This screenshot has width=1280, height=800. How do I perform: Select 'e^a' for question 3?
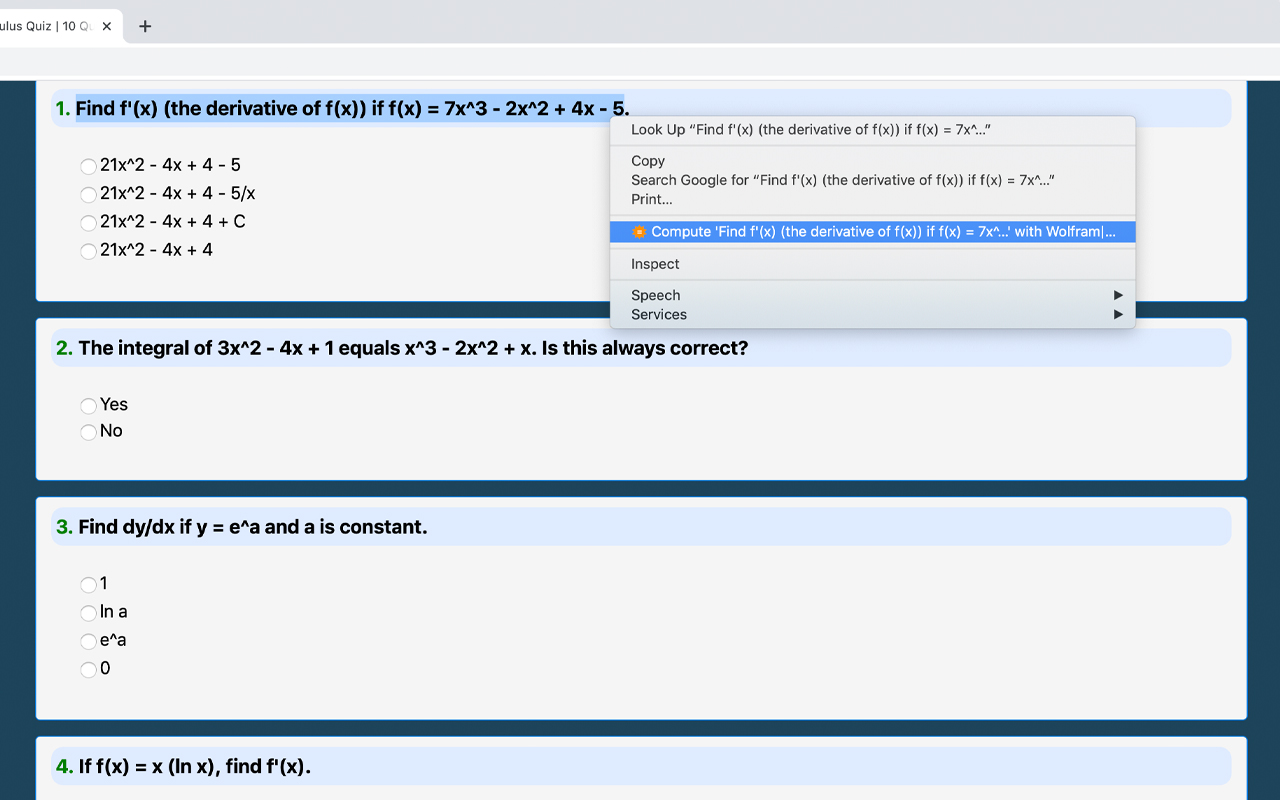[x=88, y=641]
